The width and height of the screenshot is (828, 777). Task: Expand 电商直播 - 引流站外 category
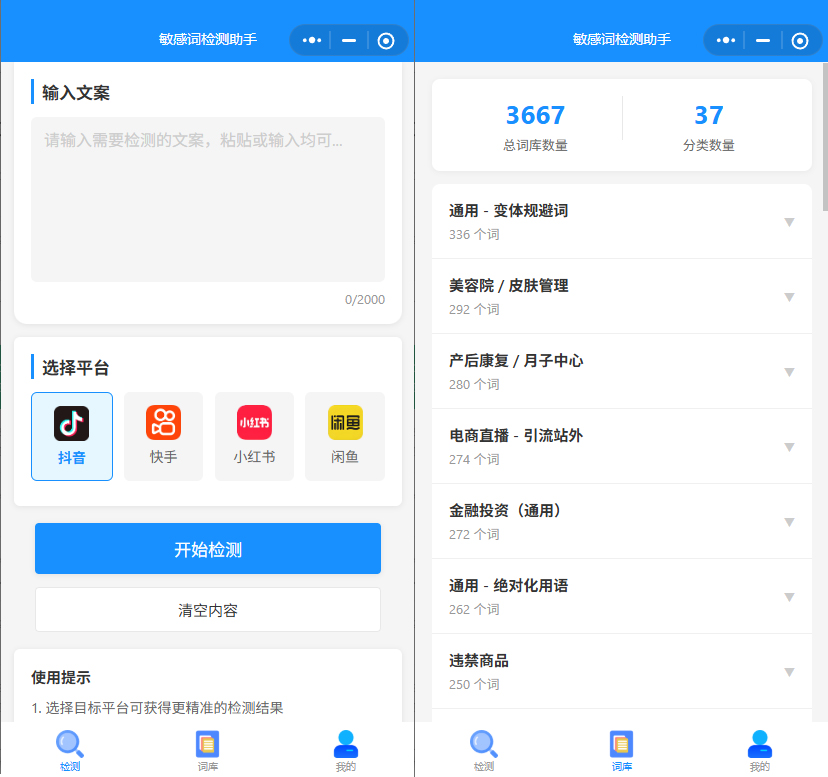pyautogui.click(x=622, y=446)
